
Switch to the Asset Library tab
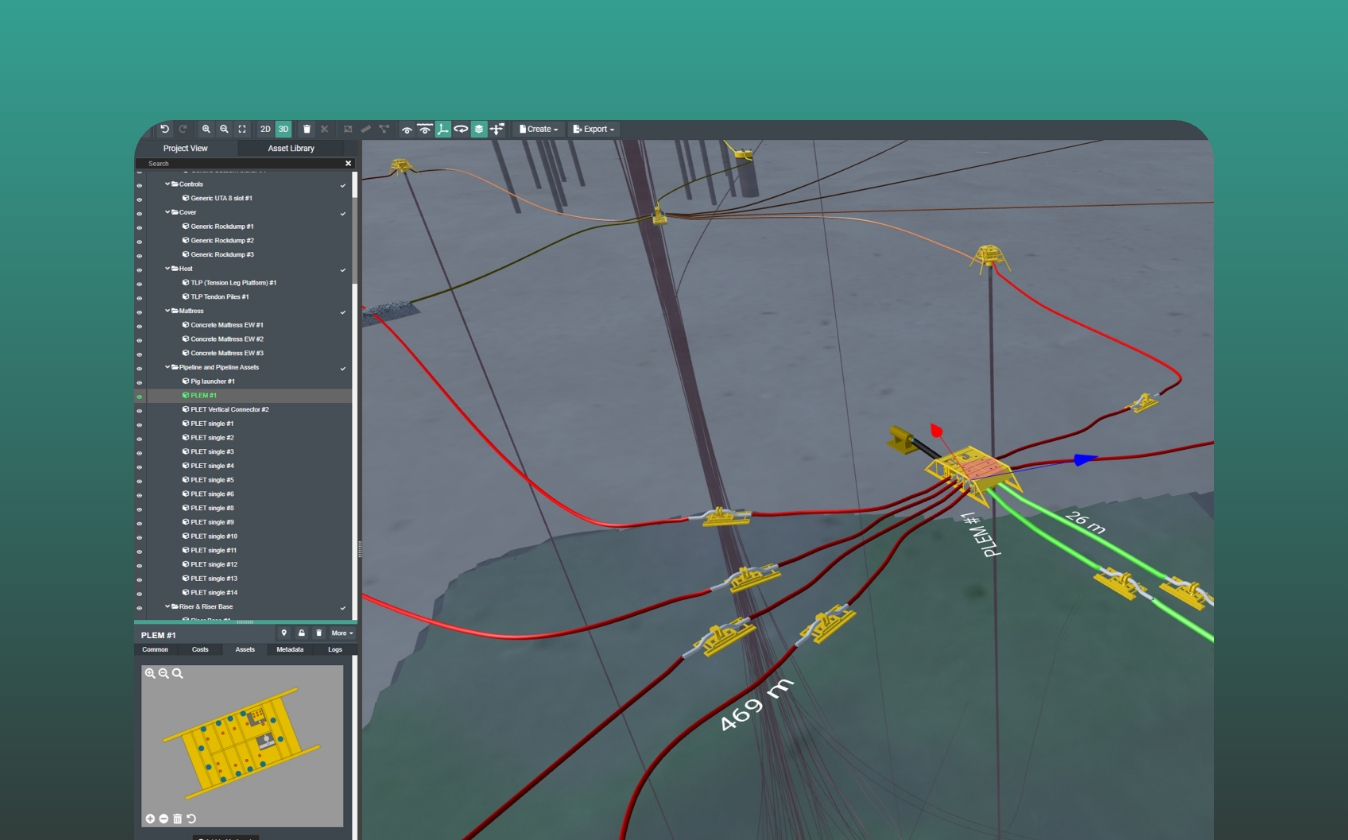pyautogui.click(x=291, y=148)
